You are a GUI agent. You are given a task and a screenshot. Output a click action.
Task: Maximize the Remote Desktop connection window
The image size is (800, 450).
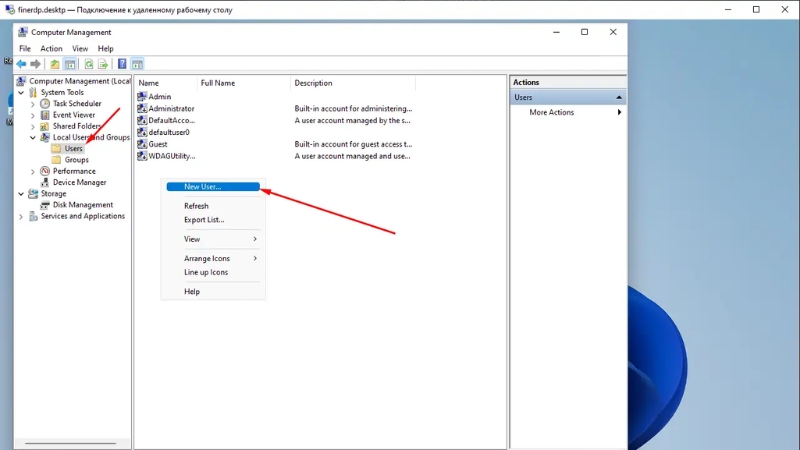756,9
